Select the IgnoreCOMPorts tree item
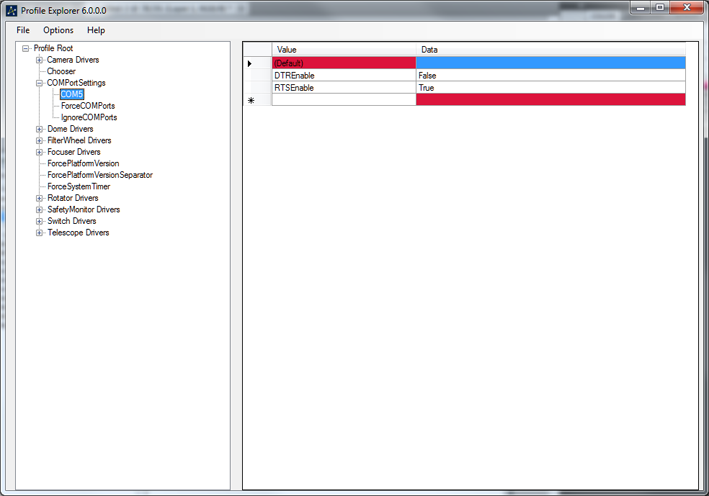Screen dimensions: 709x496 pyautogui.click(x=88, y=117)
